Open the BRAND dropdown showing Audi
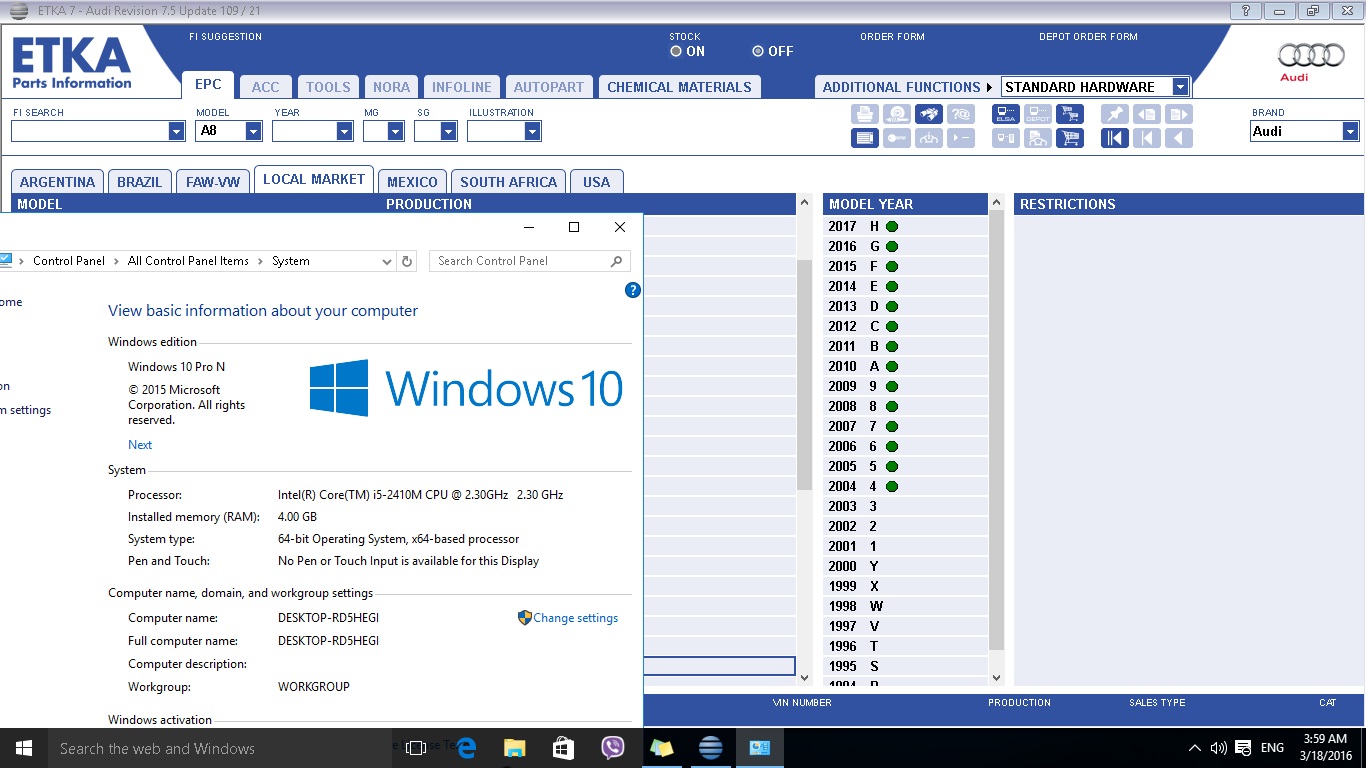1366x768 pixels. [1350, 131]
